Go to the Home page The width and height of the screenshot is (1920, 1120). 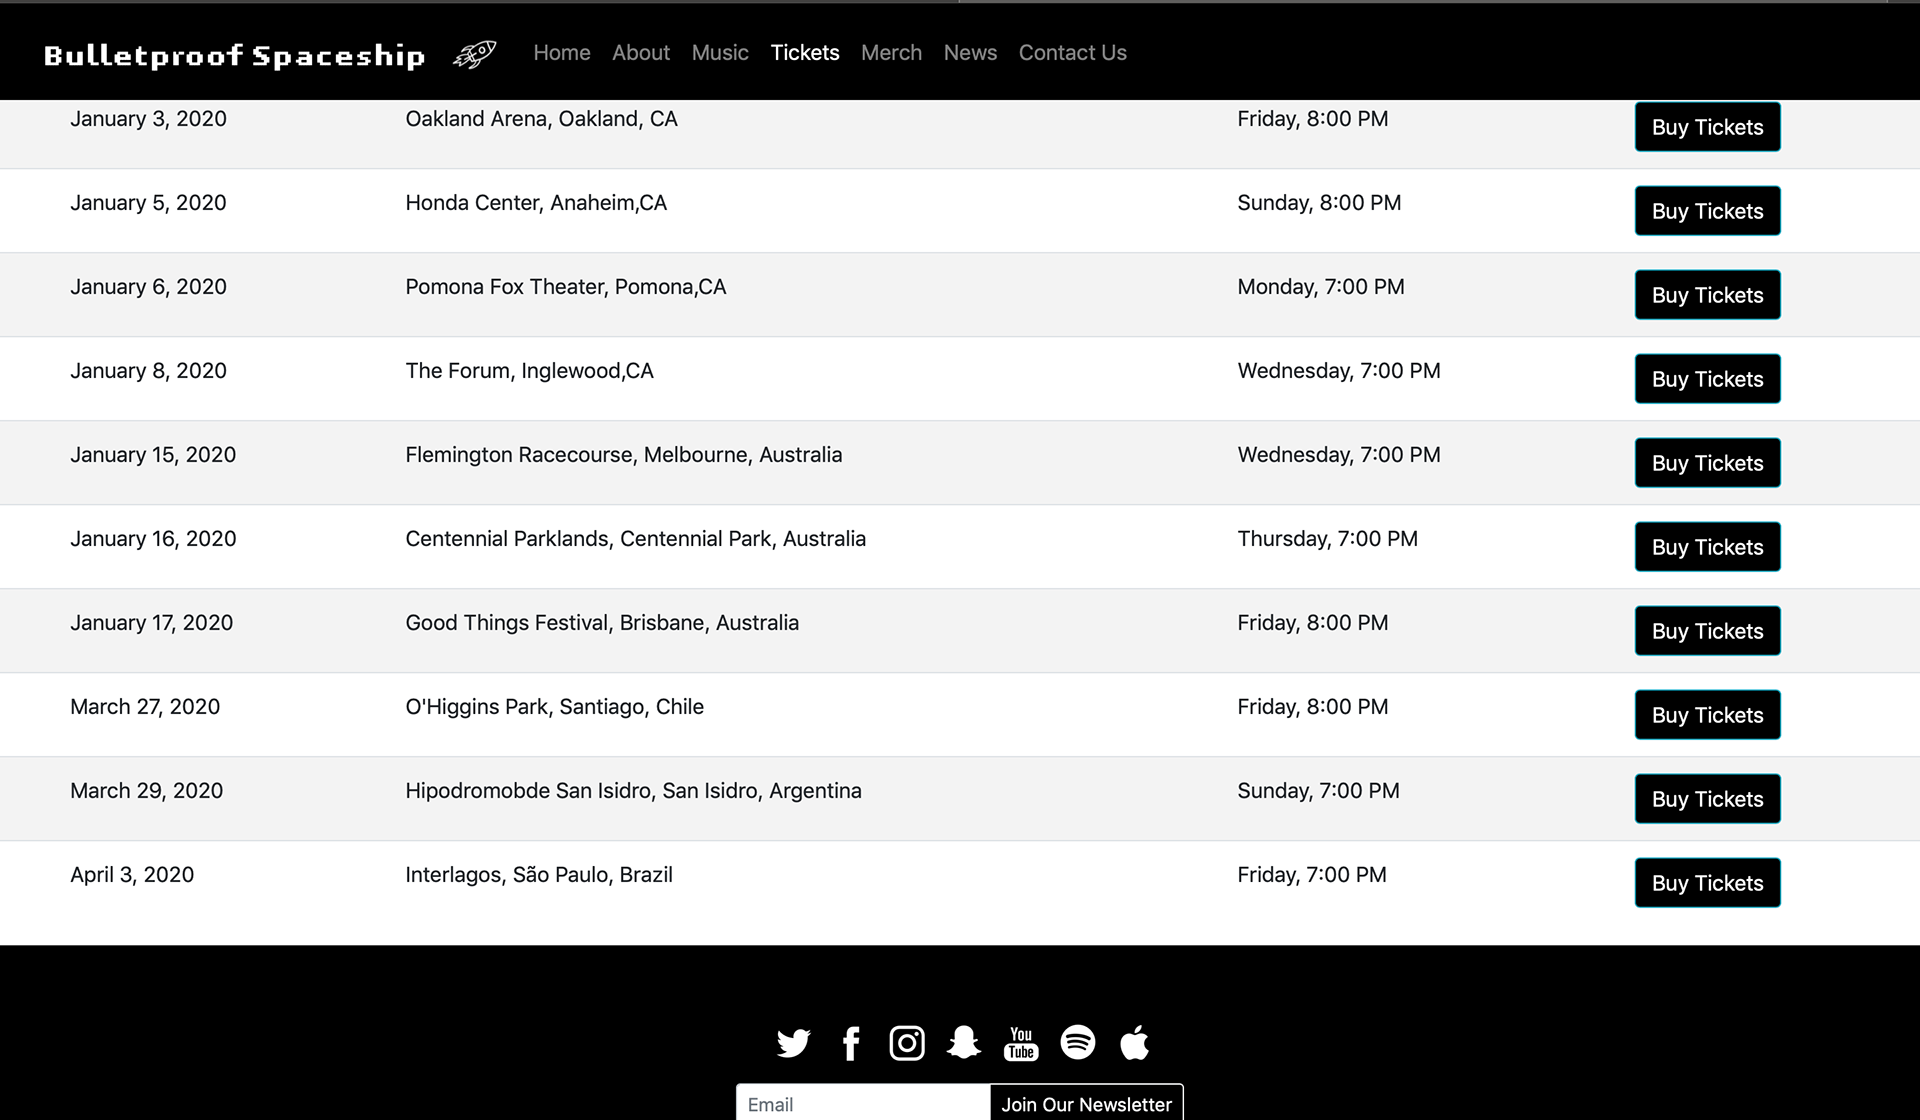[562, 53]
